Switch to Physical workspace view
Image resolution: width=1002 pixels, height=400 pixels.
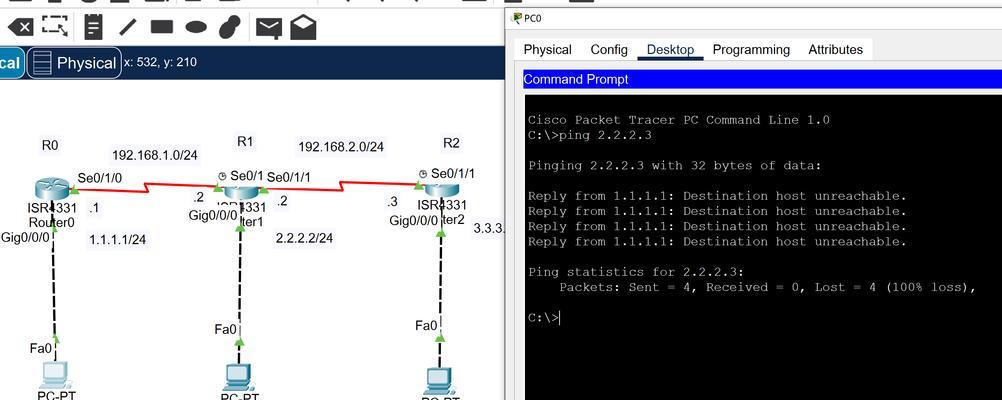pyautogui.click(x=74, y=63)
